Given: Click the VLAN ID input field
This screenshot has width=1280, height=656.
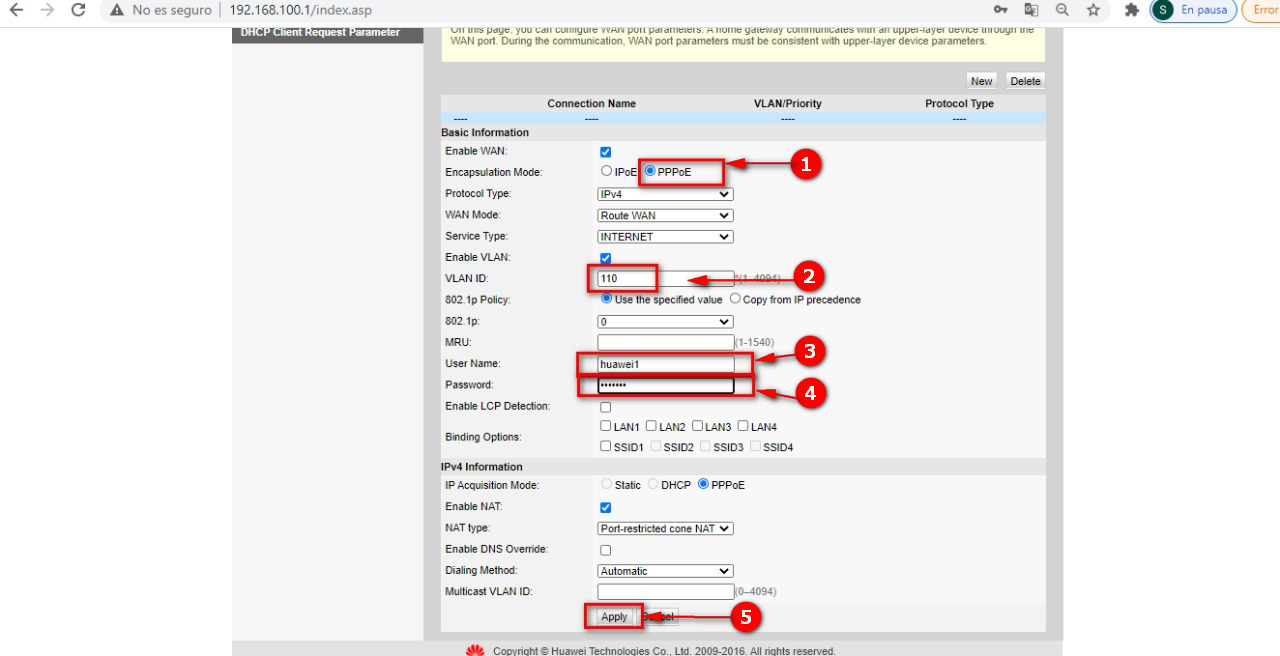Looking at the screenshot, I should tap(665, 279).
